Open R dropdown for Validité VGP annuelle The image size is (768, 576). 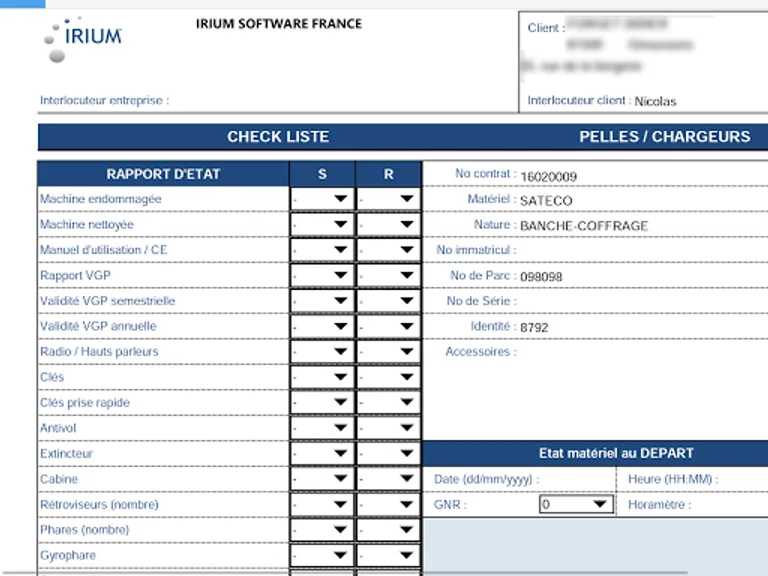tap(388, 326)
